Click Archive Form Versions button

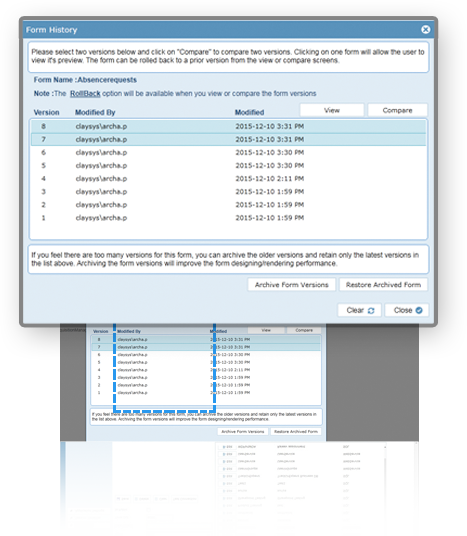click(x=292, y=285)
